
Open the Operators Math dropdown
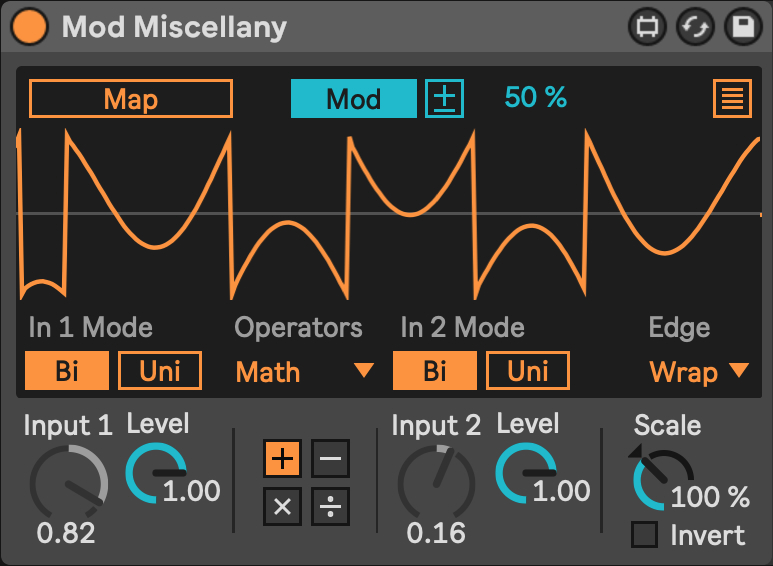pos(304,372)
